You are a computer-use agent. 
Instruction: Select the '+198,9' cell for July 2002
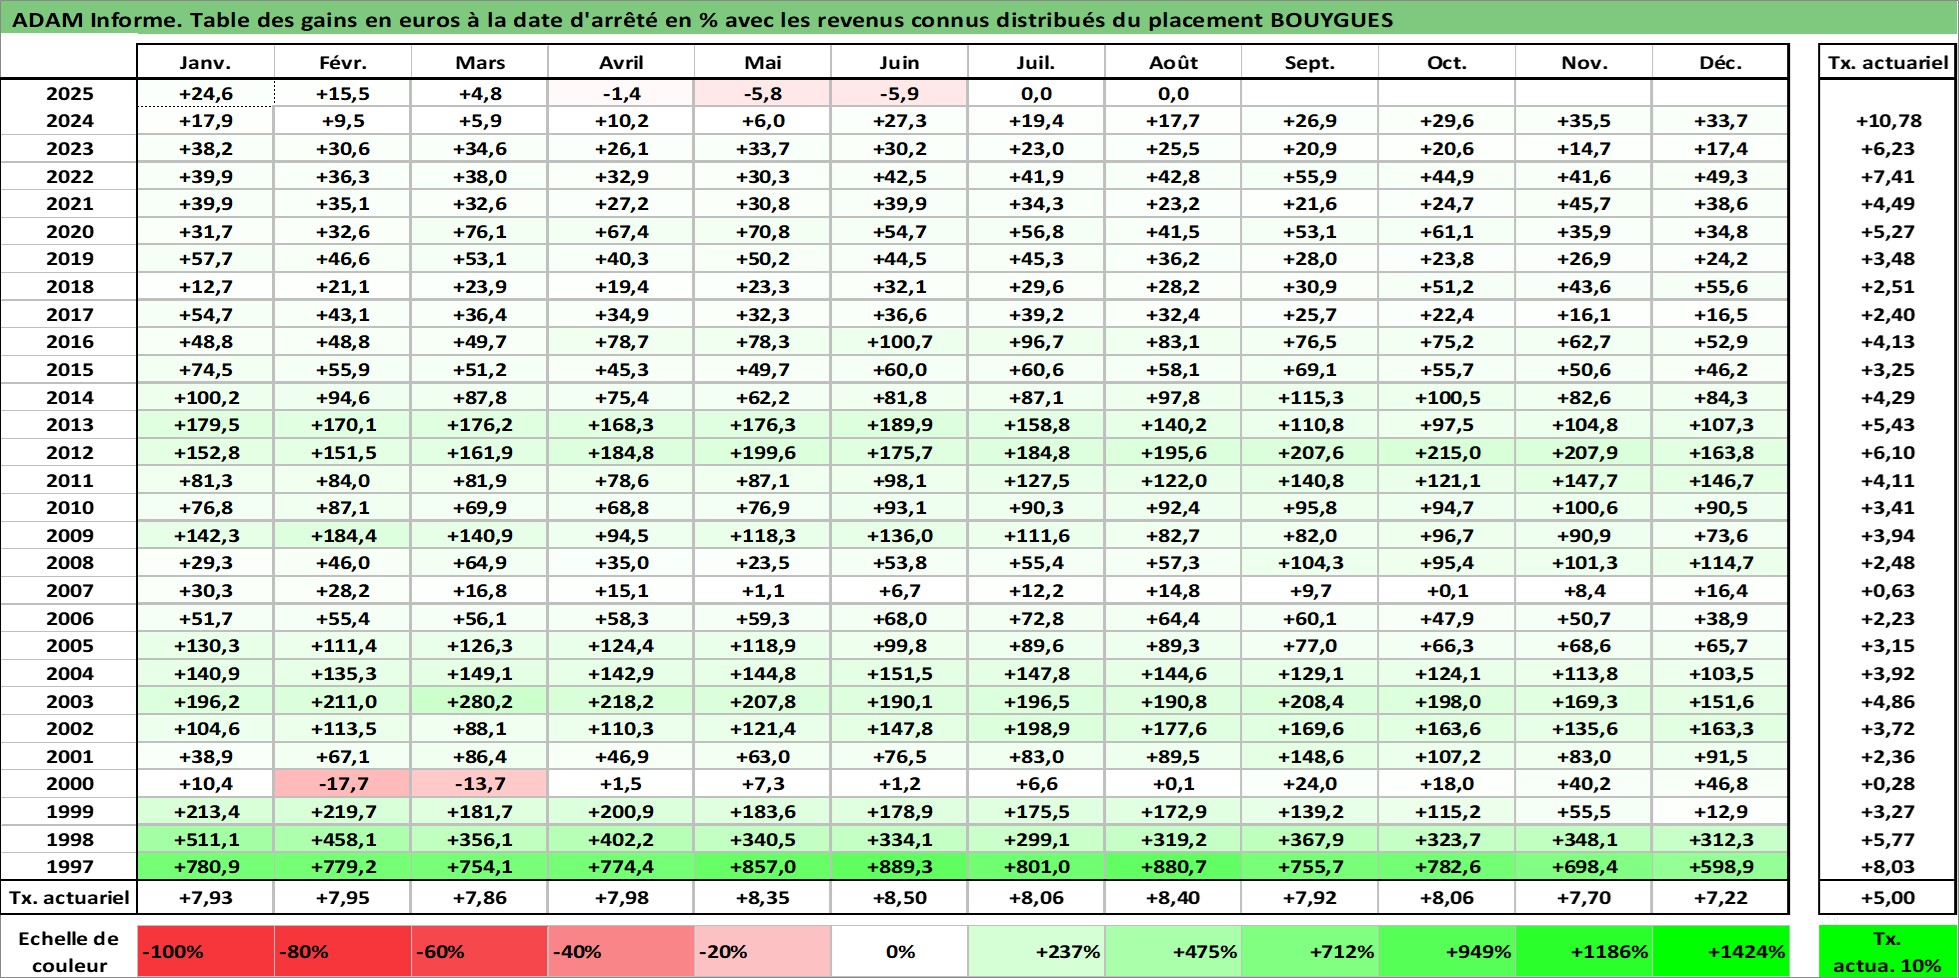(x=1037, y=729)
